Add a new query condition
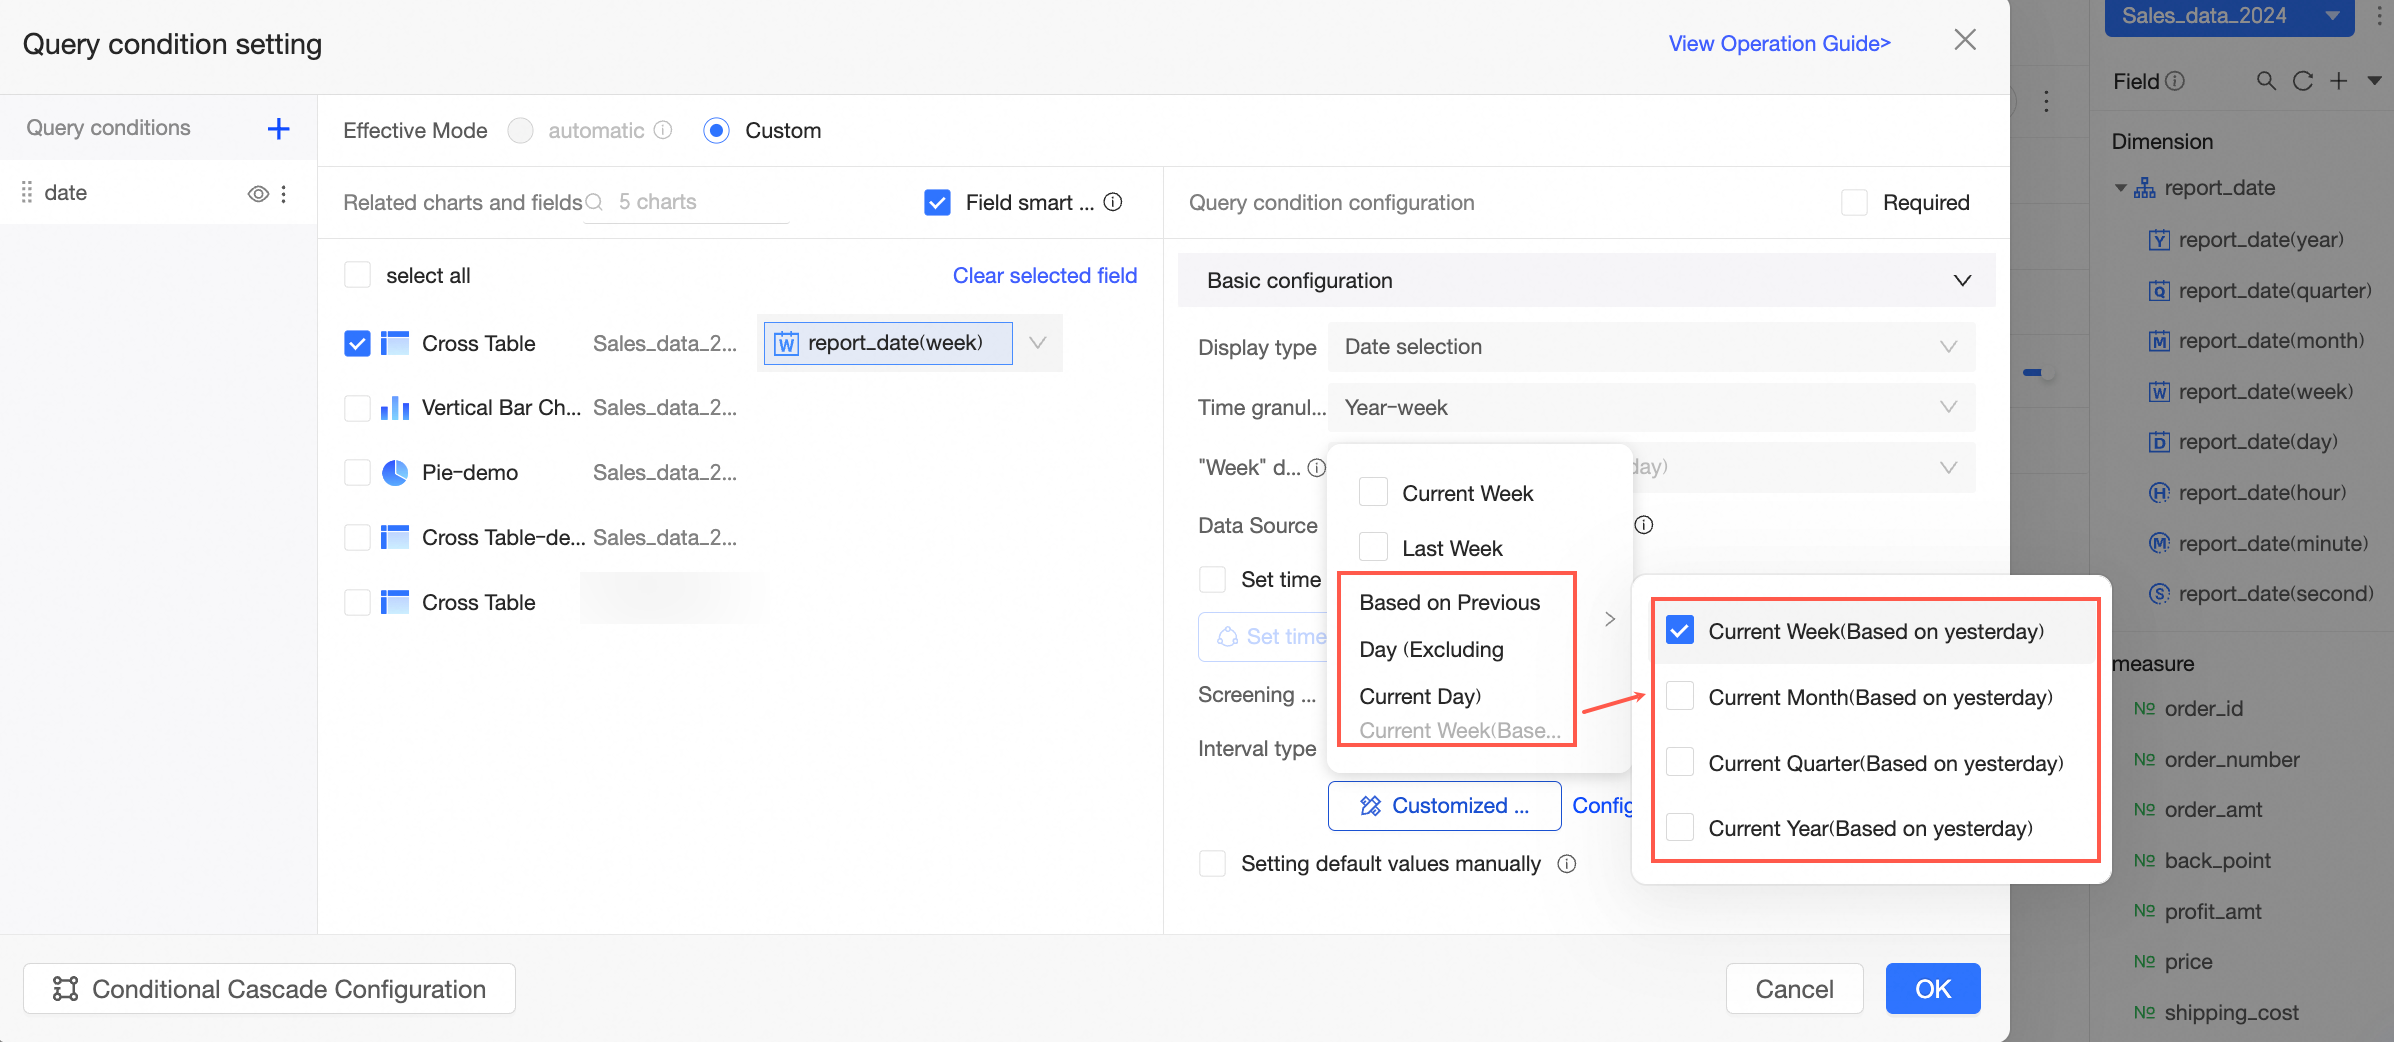 pyautogui.click(x=278, y=128)
